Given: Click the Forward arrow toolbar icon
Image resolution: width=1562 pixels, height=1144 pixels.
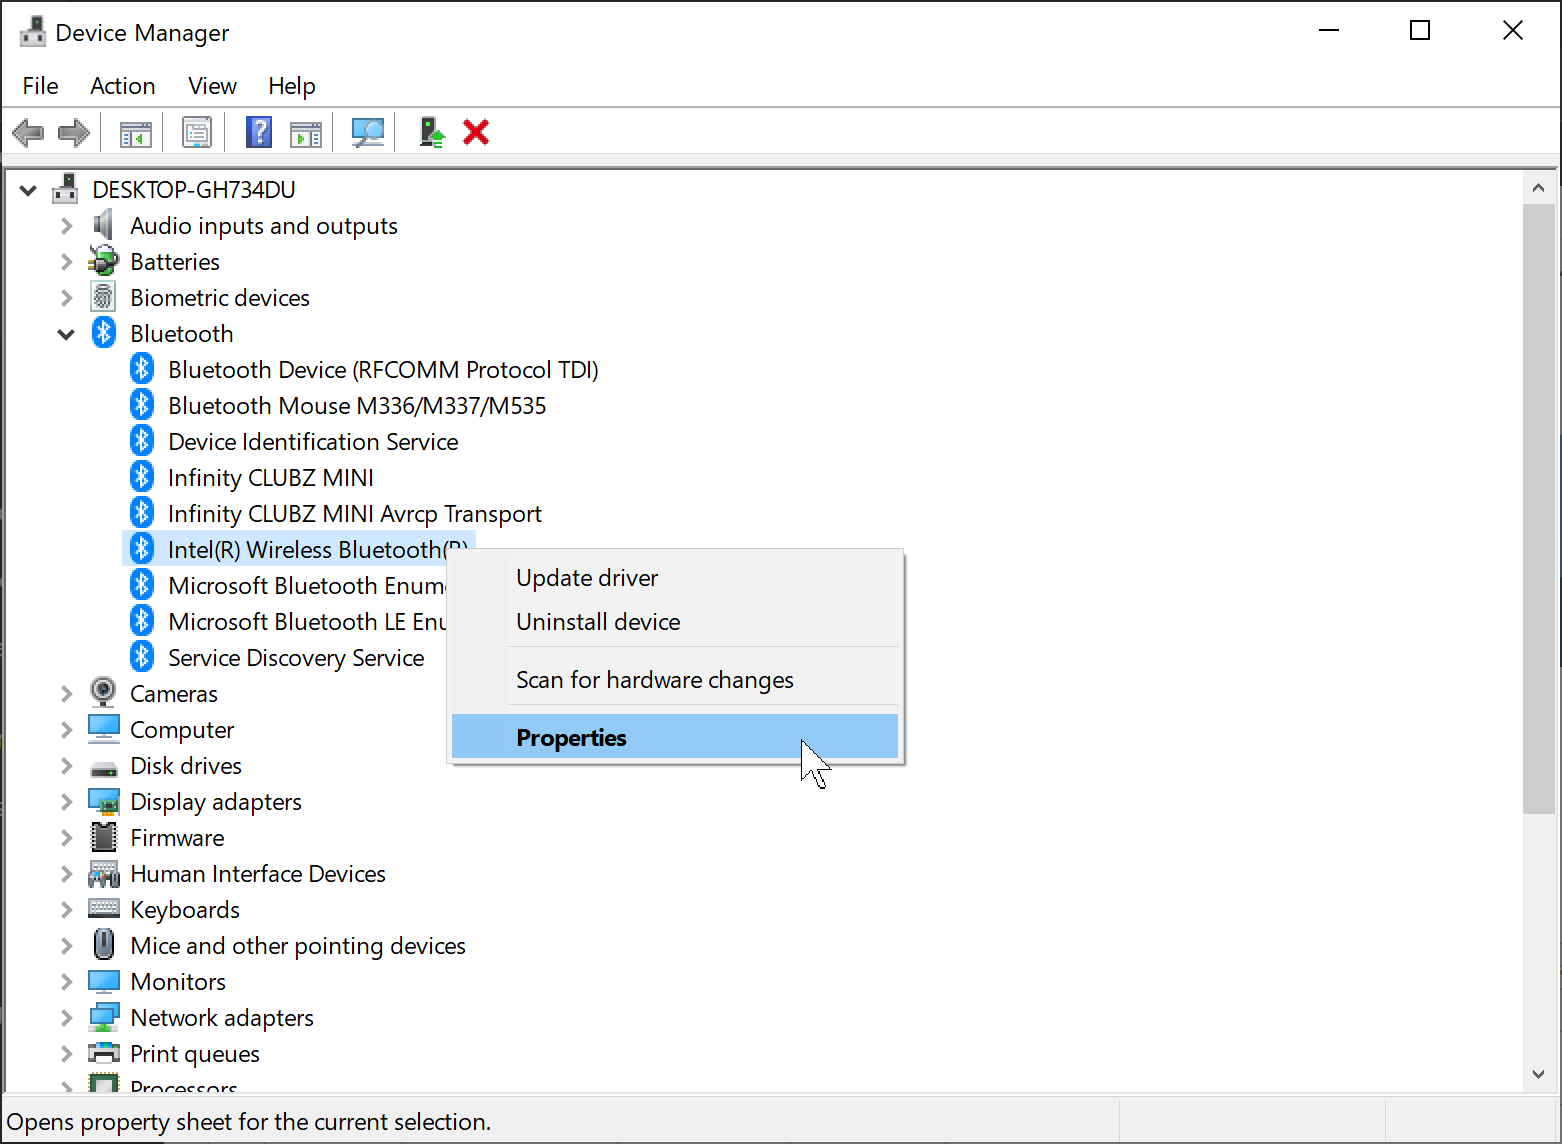Looking at the screenshot, I should pos(74,132).
